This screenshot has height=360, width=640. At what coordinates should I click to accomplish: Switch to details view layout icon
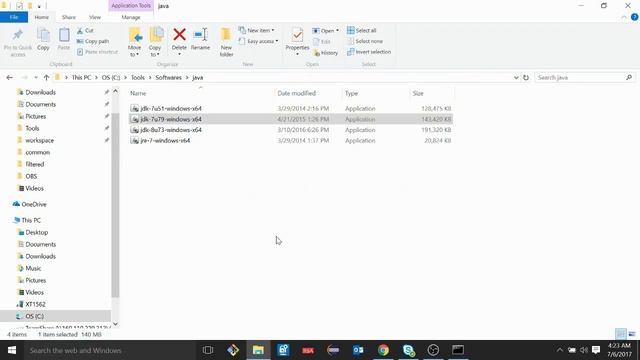pos(620,334)
